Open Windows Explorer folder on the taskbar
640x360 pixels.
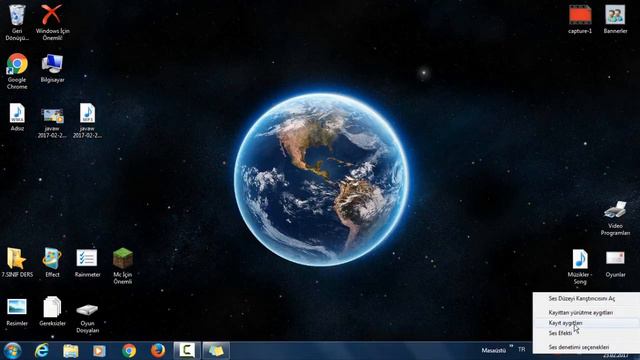click(x=71, y=351)
